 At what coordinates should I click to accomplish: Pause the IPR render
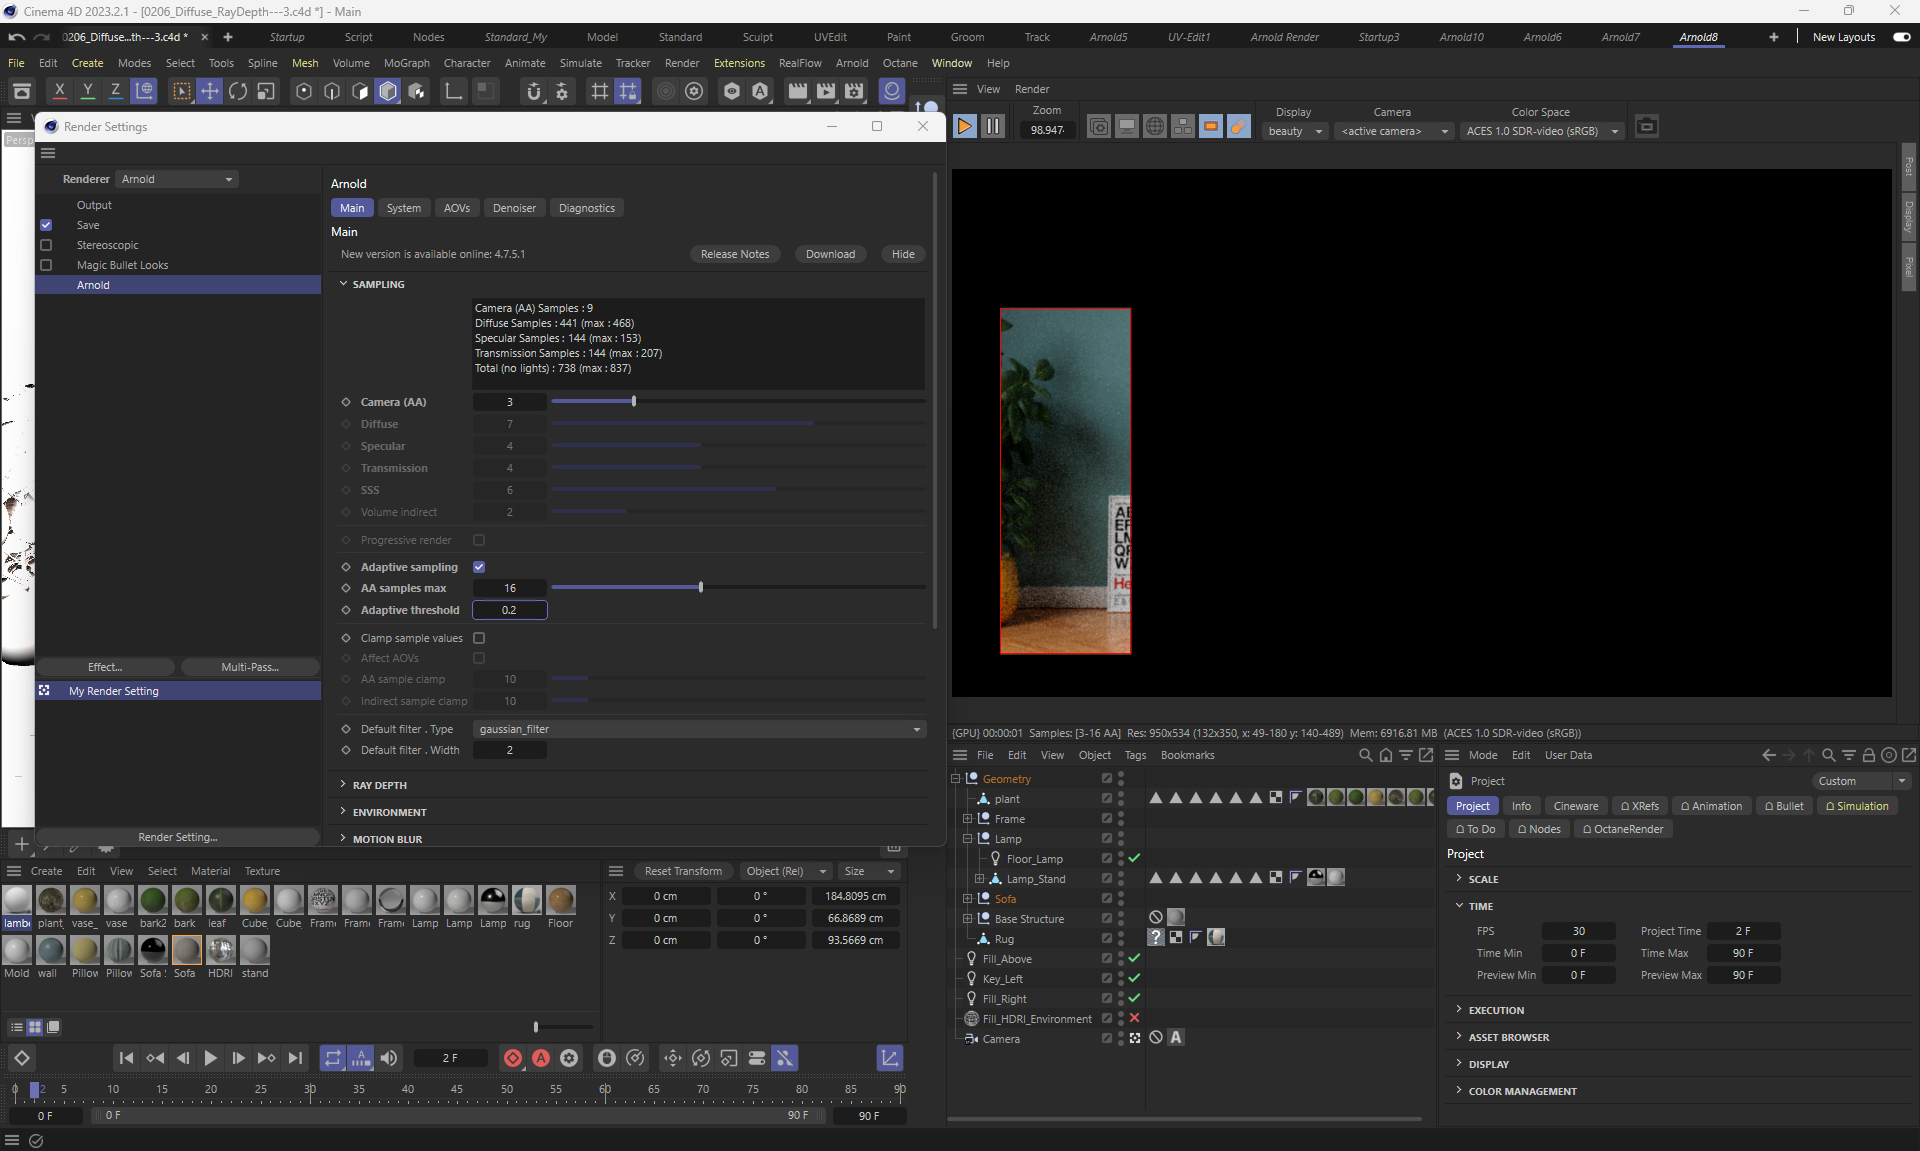[992, 126]
